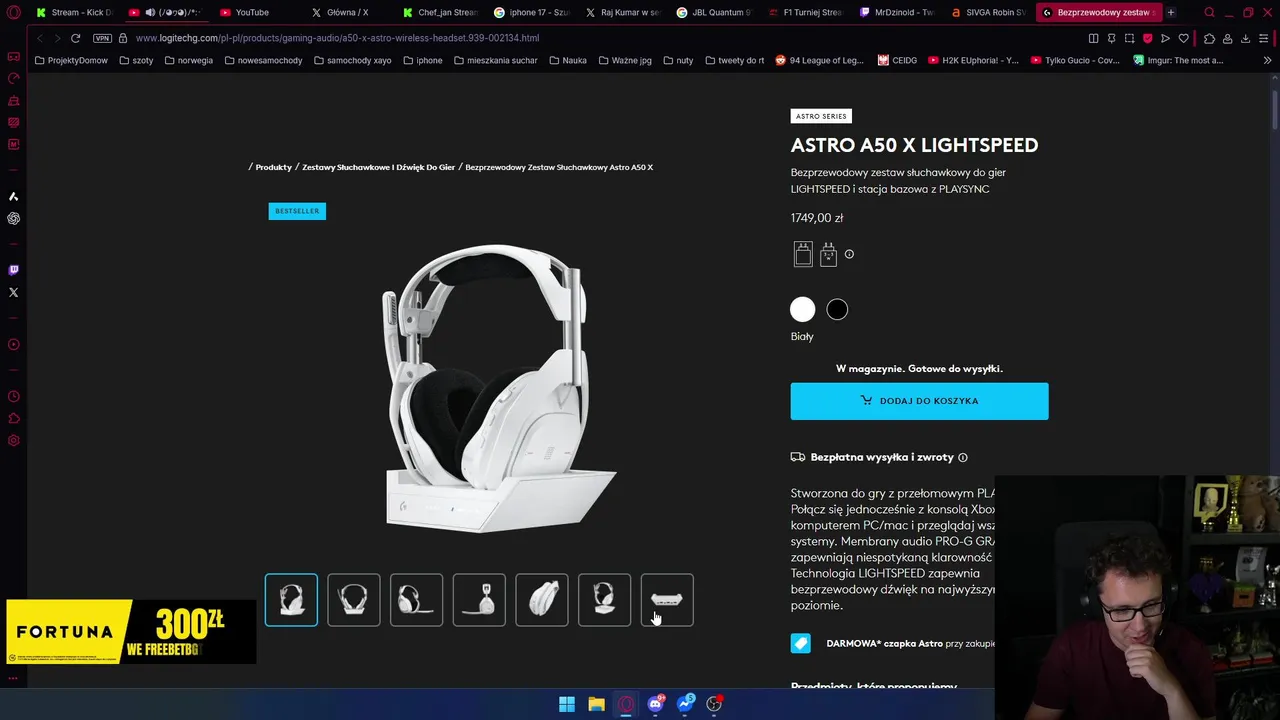Show info next to Bezpłatna wysyłka i zwroty
The height and width of the screenshot is (720, 1280).
[x=963, y=457]
